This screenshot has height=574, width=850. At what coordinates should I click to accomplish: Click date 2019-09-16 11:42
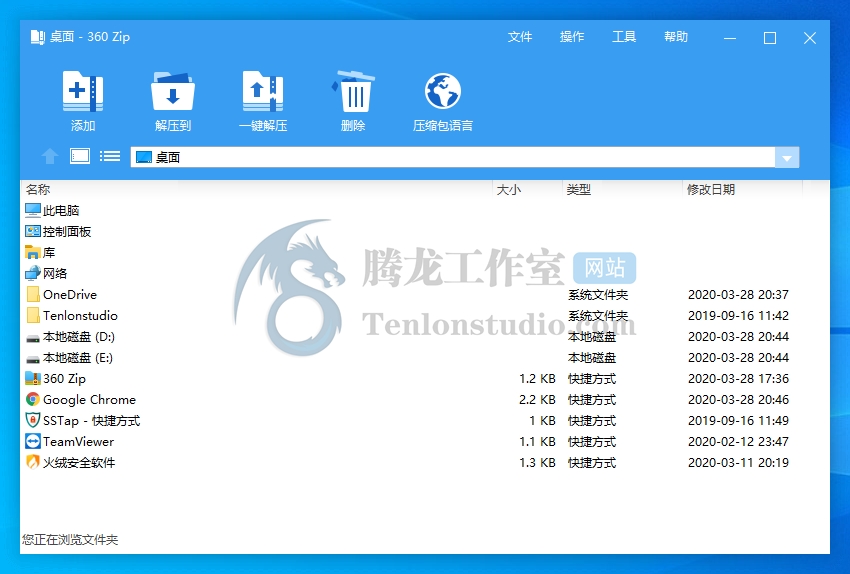[x=738, y=315]
